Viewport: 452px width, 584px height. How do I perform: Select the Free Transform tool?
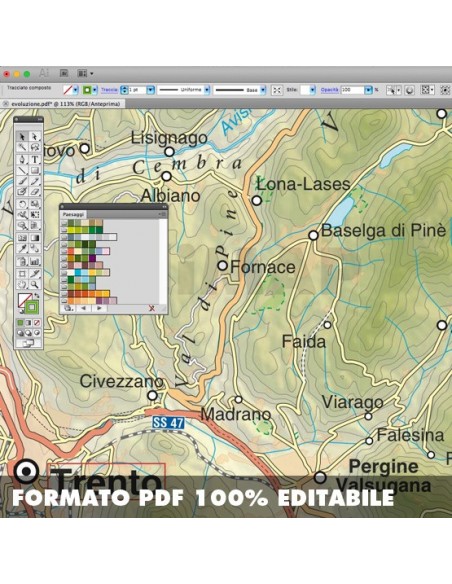pos(35,215)
